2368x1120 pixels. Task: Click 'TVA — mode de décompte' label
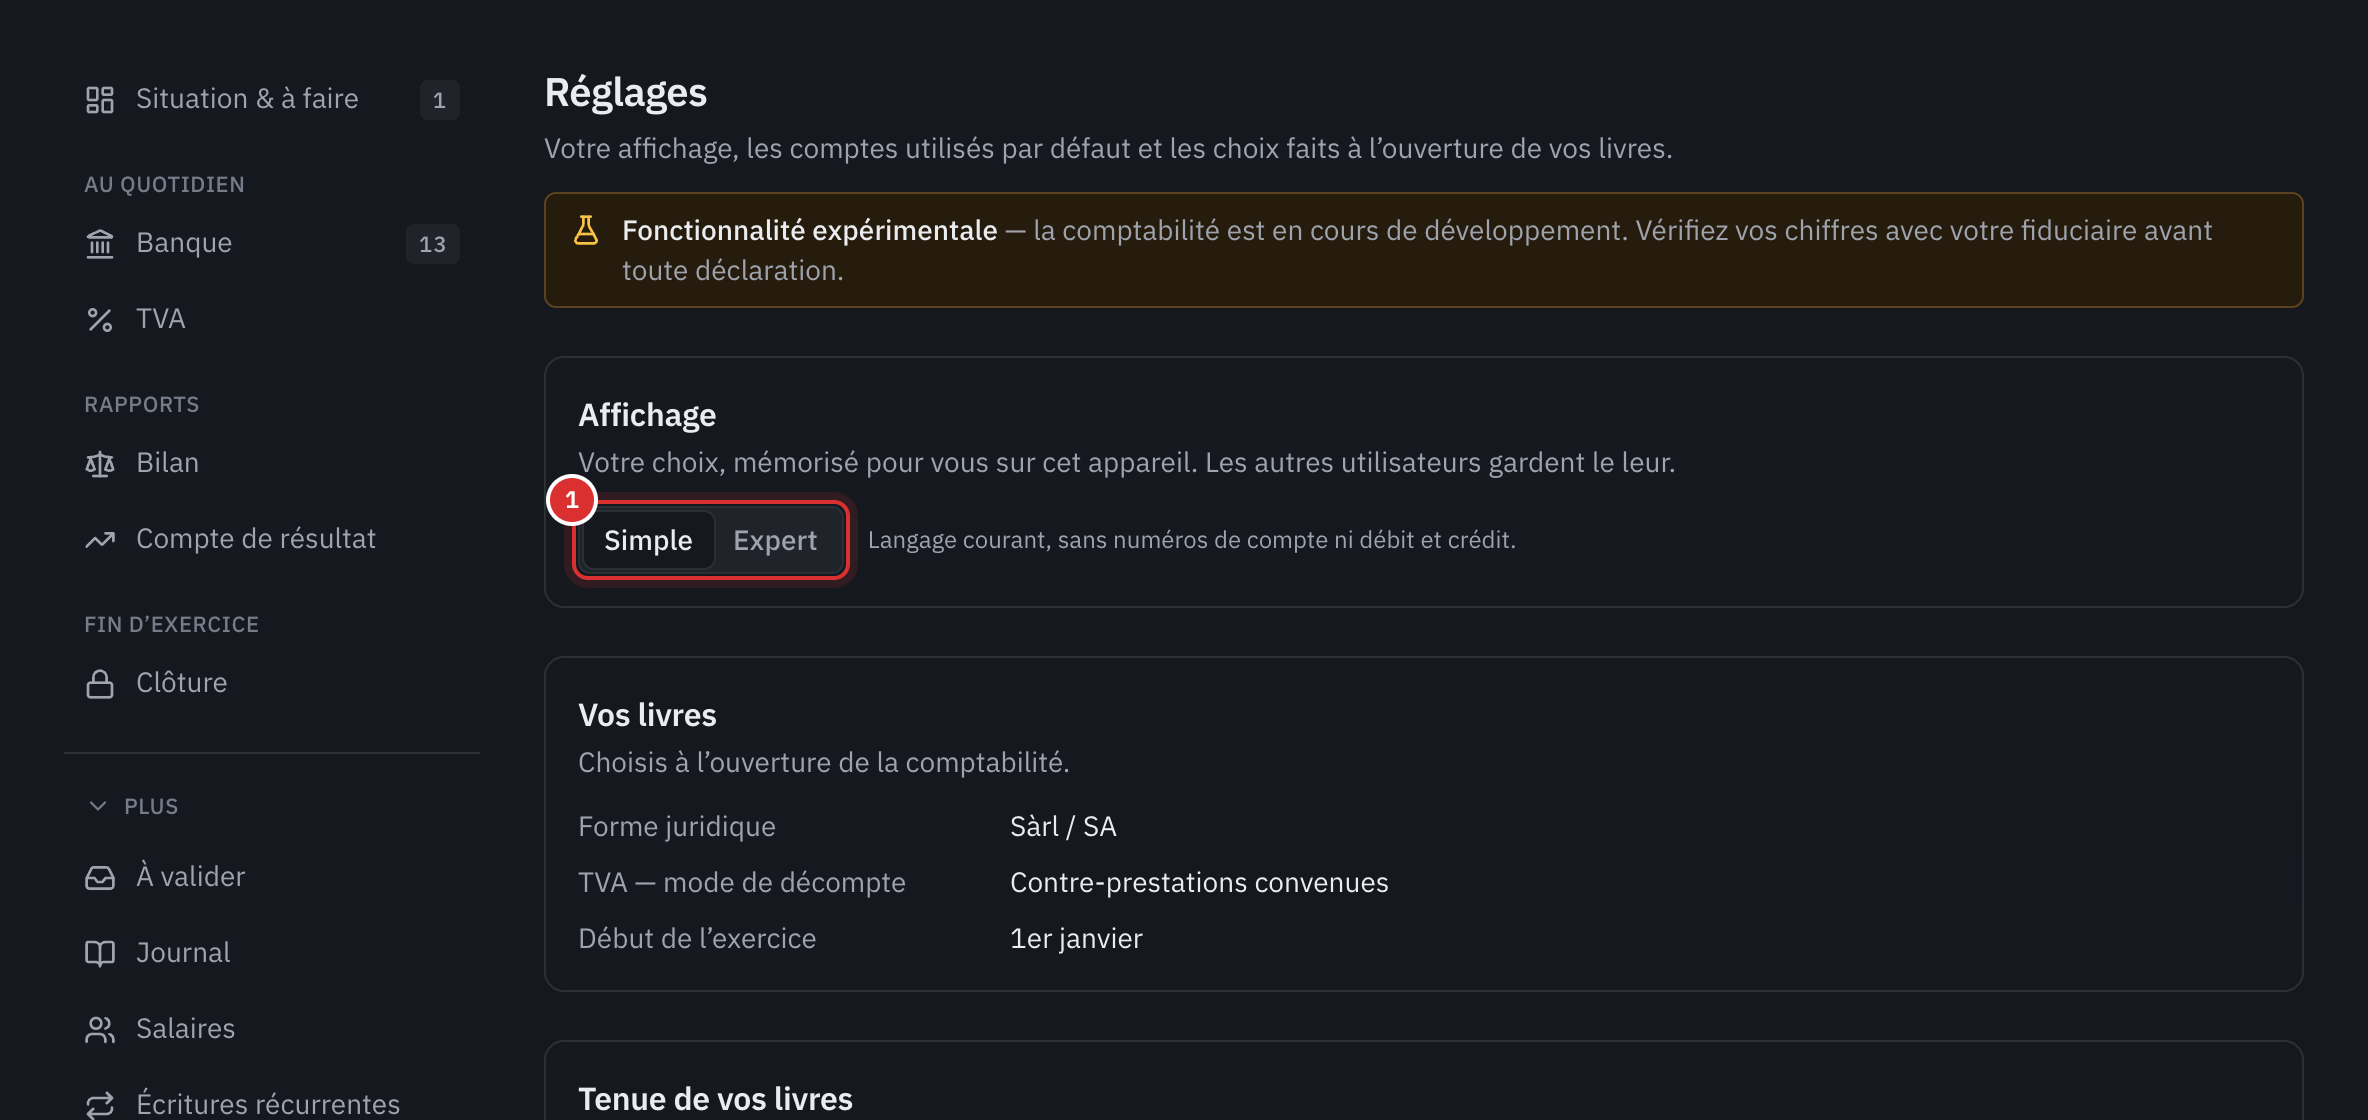742,883
